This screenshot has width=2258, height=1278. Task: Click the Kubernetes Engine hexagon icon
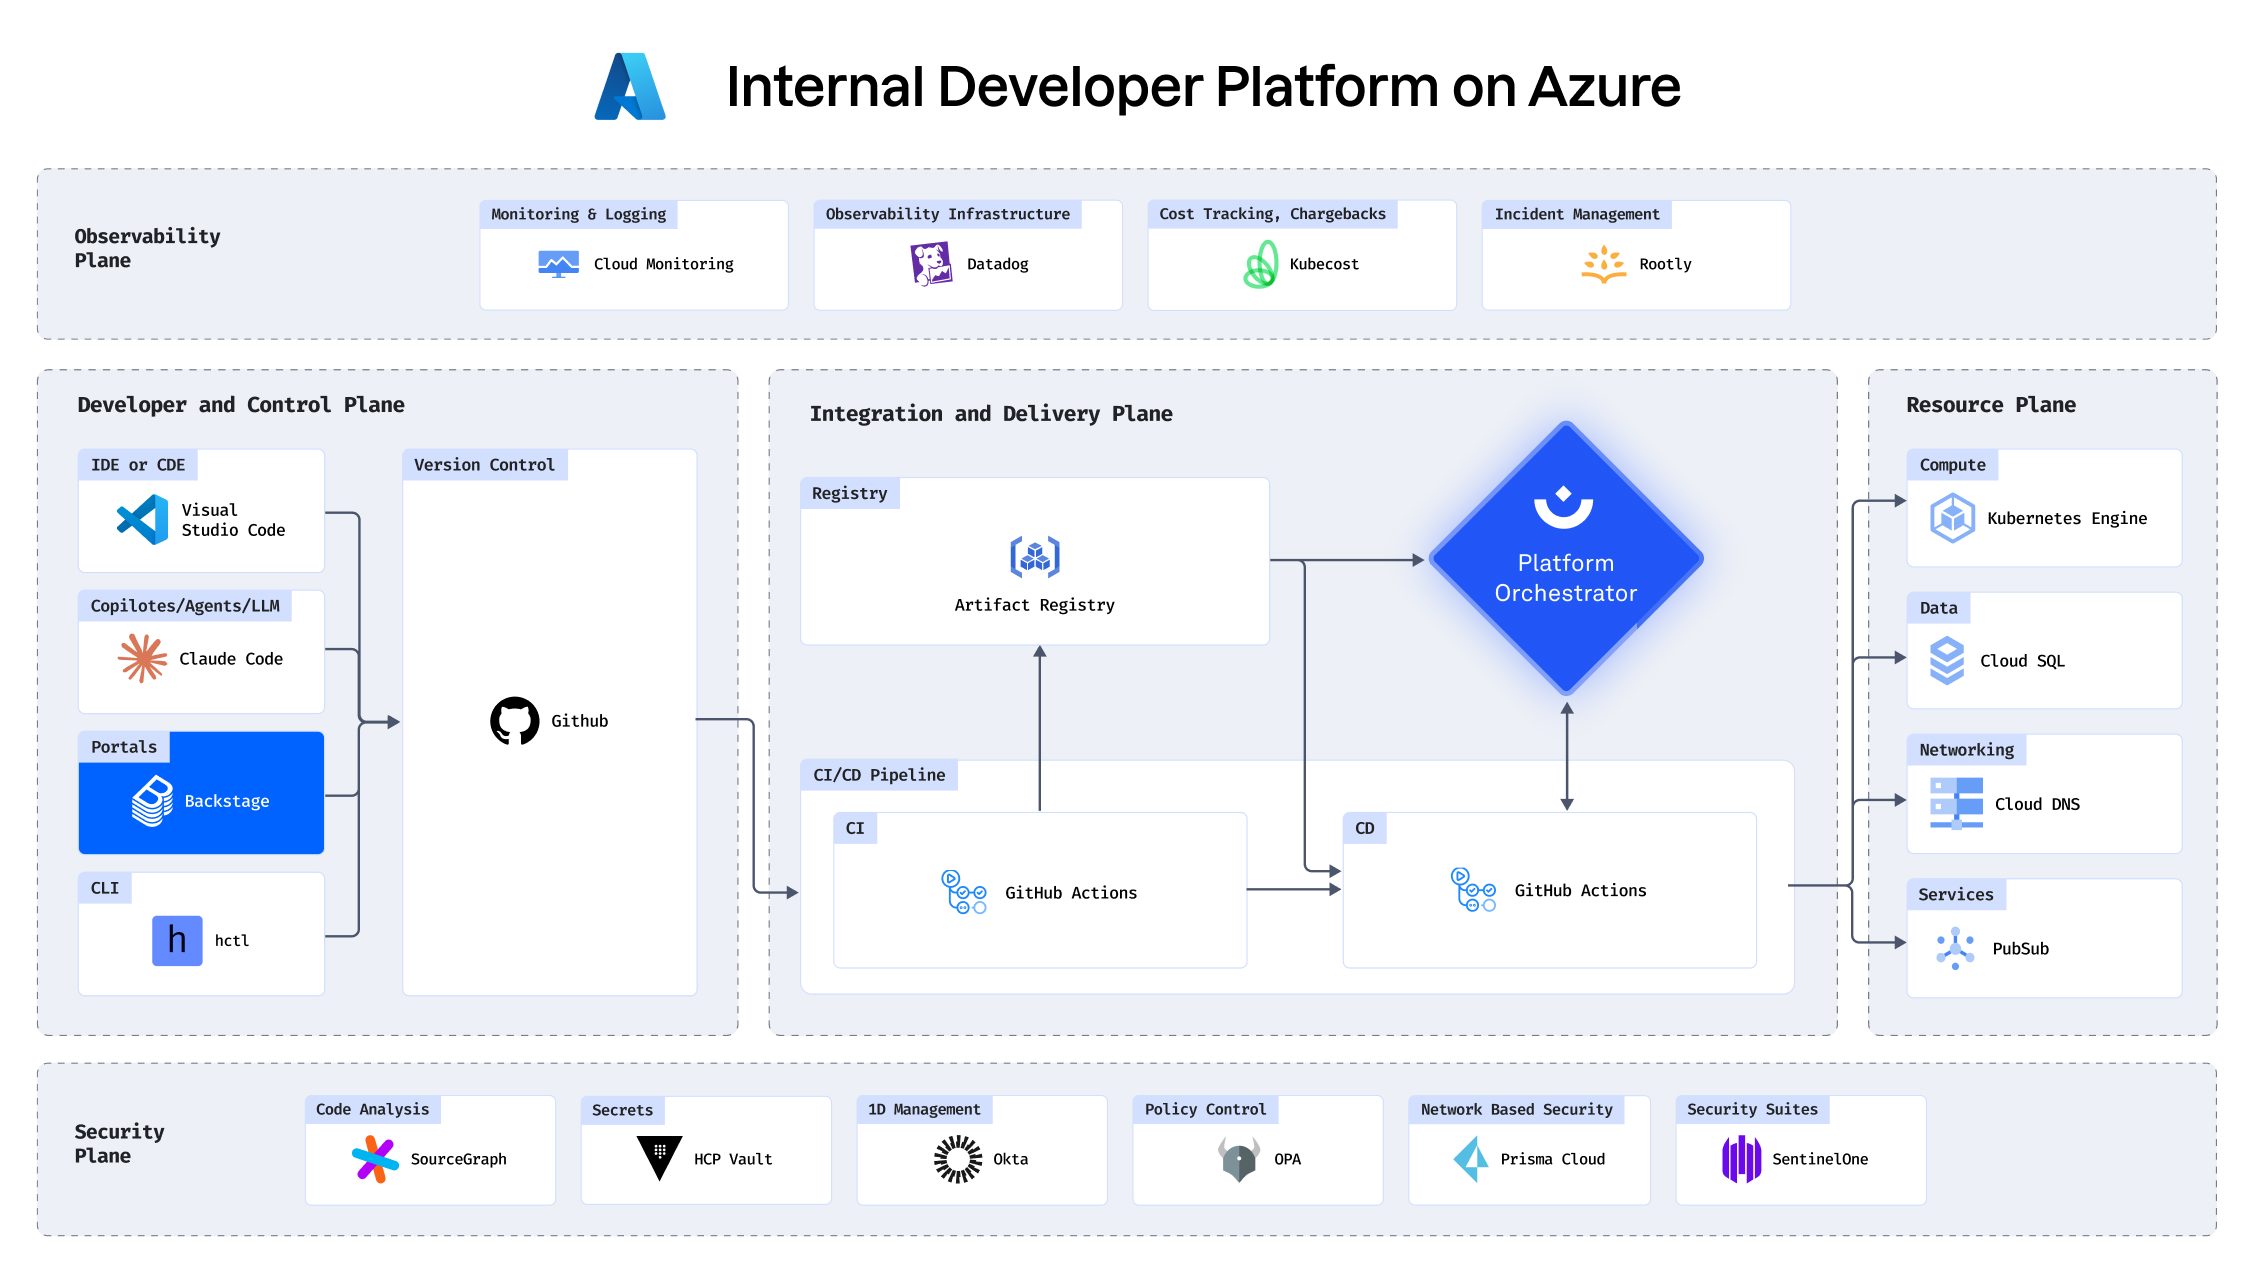[x=1951, y=518]
